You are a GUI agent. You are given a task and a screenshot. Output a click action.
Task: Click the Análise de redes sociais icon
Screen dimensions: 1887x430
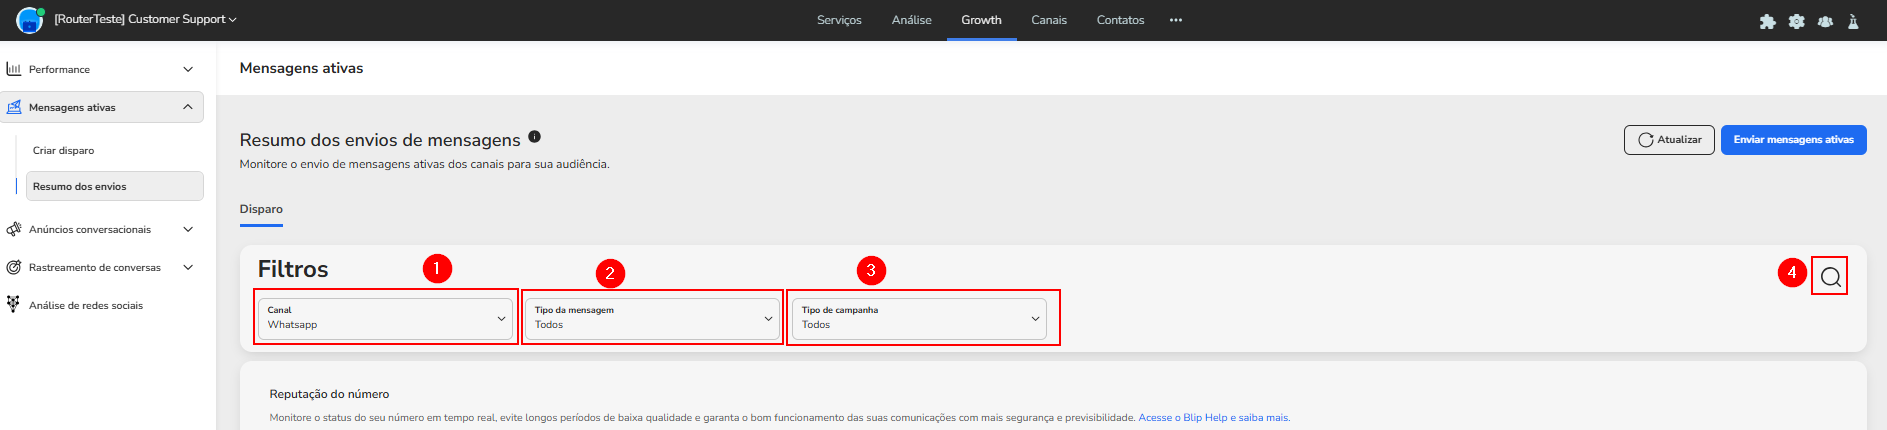click(x=13, y=304)
